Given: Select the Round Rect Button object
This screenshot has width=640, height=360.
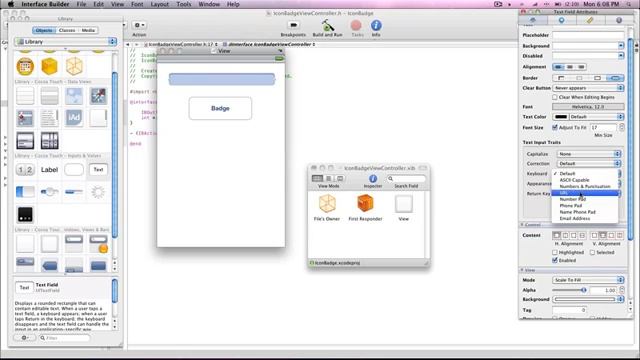Looking at the screenshot, I should (74, 170).
